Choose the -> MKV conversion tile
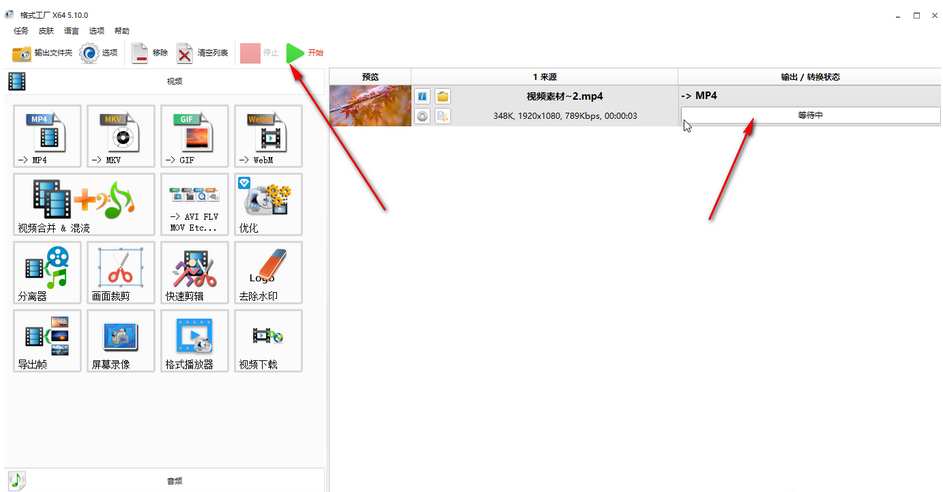This screenshot has height=492, width=943. point(121,136)
